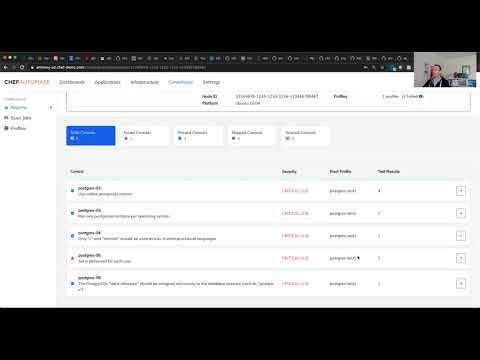The image size is (480, 360).
Task: Click the failed triangle icon of postgres-05
Action: click(72, 258)
